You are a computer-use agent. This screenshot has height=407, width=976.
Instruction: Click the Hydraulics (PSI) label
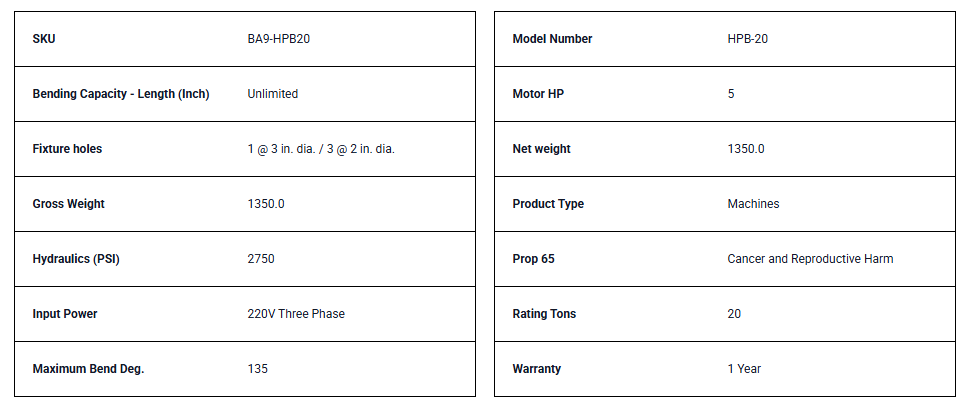[75, 259]
